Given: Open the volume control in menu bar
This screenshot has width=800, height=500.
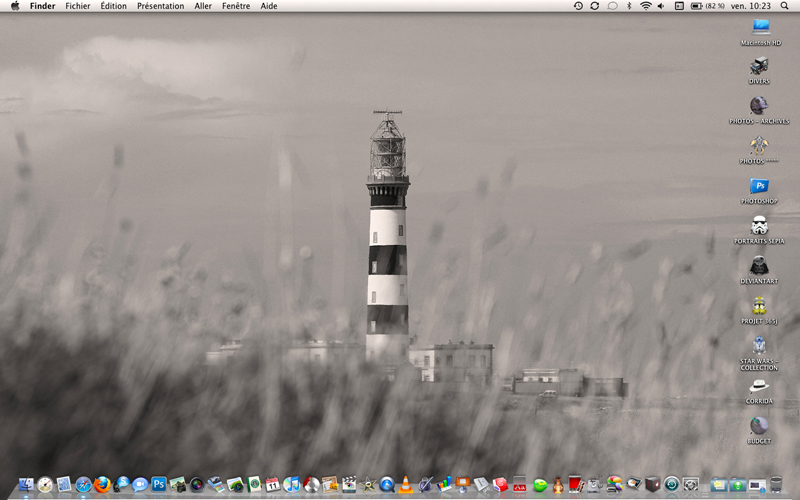Looking at the screenshot, I should point(661,6).
